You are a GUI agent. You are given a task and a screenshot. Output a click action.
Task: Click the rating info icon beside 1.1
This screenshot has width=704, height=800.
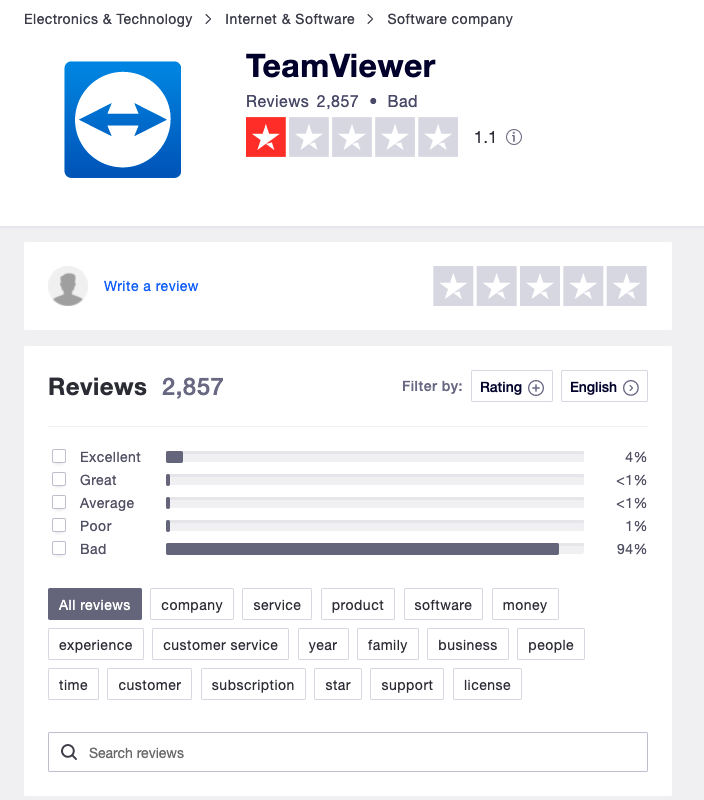coord(514,138)
